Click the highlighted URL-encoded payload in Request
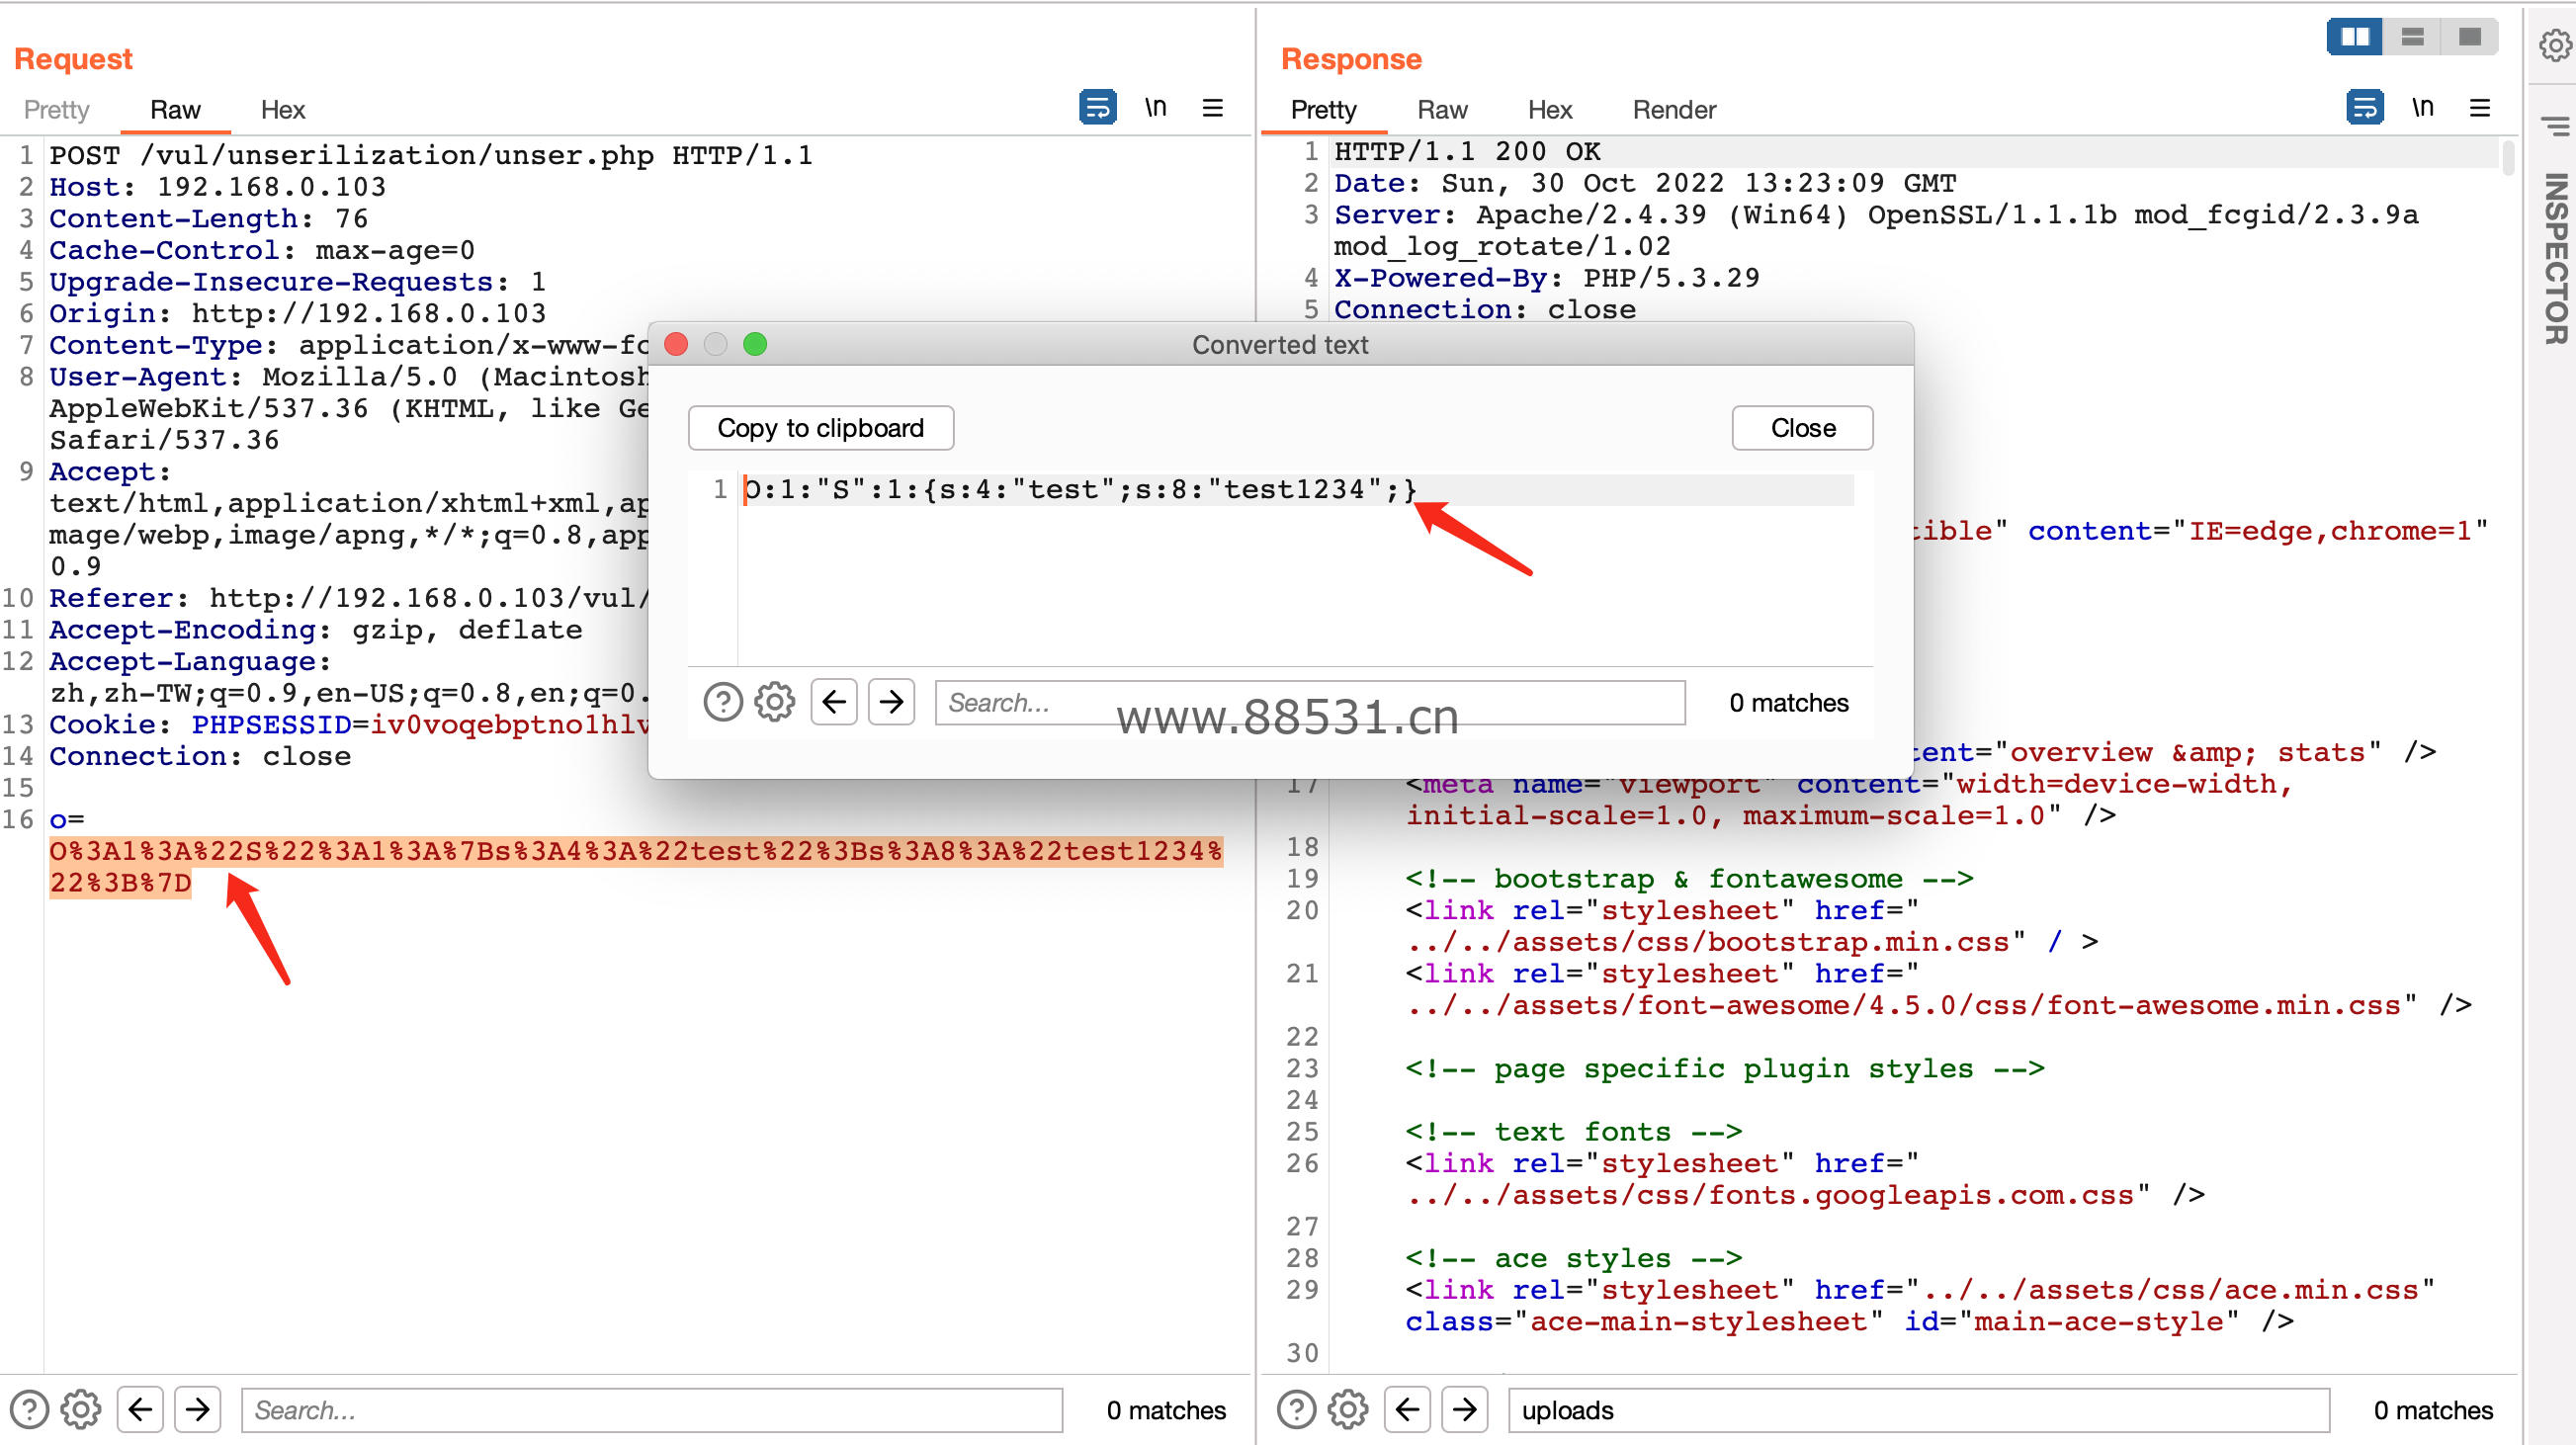This screenshot has width=2576, height=1445. (636, 867)
